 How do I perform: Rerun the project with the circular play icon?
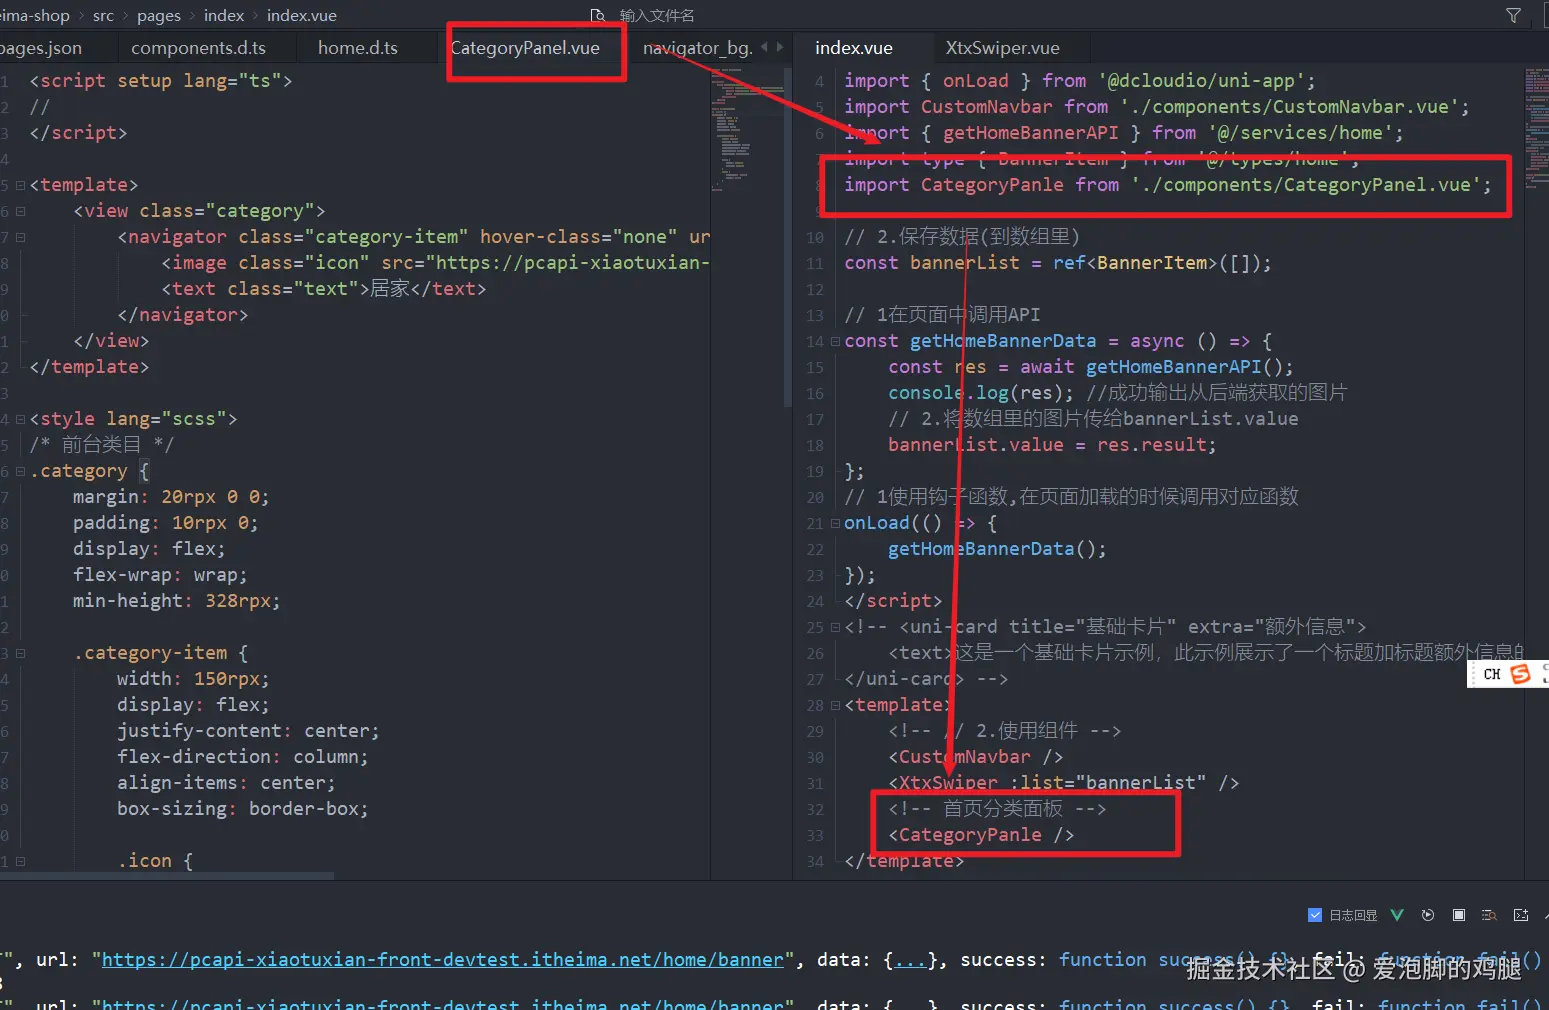(x=1428, y=915)
